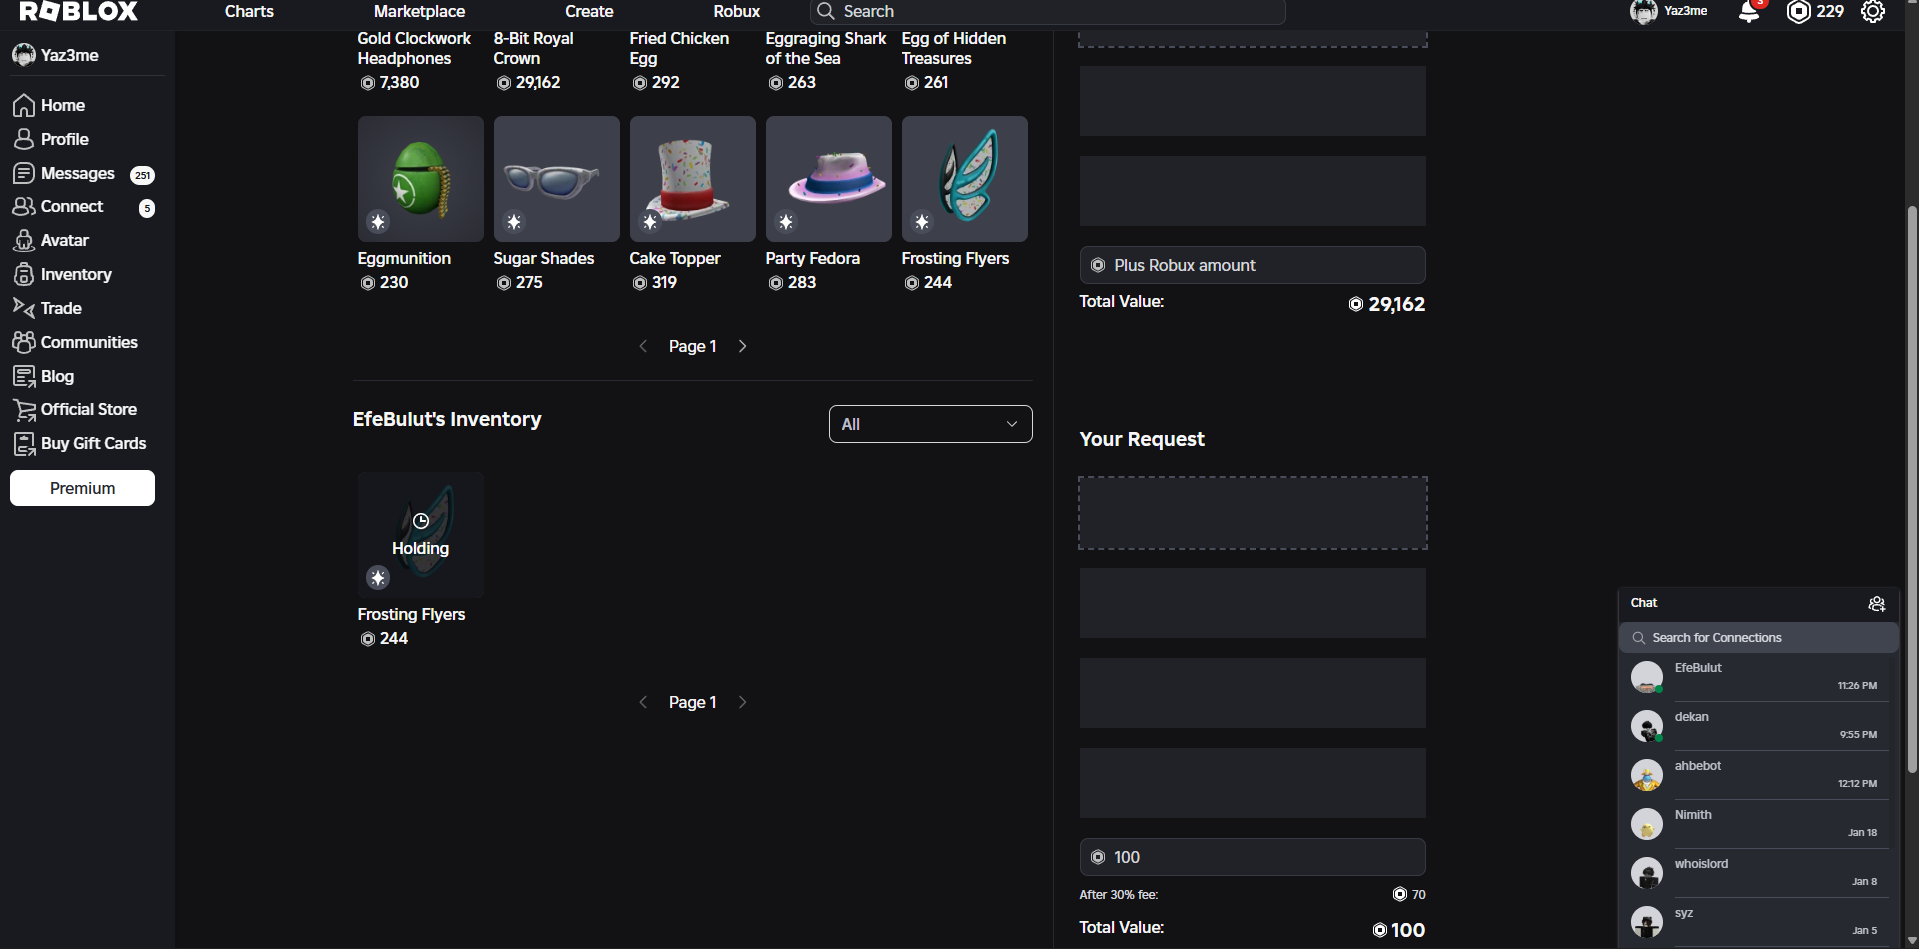Click the Roblox logo
The width and height of the screenshot is (1919, 949).
click(79, 11)
